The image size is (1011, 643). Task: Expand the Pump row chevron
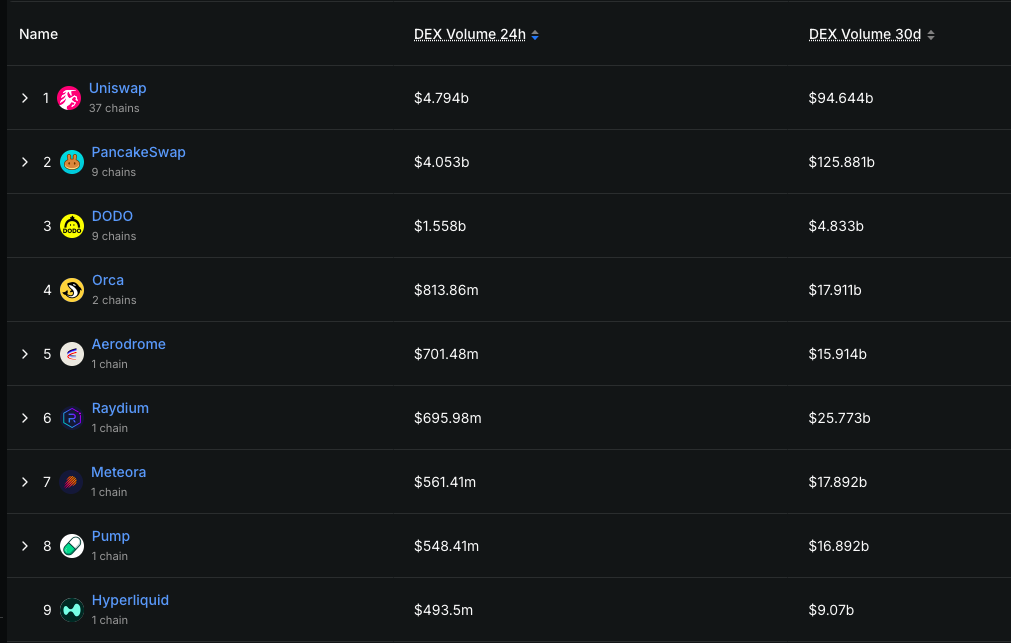coord(25,546)
